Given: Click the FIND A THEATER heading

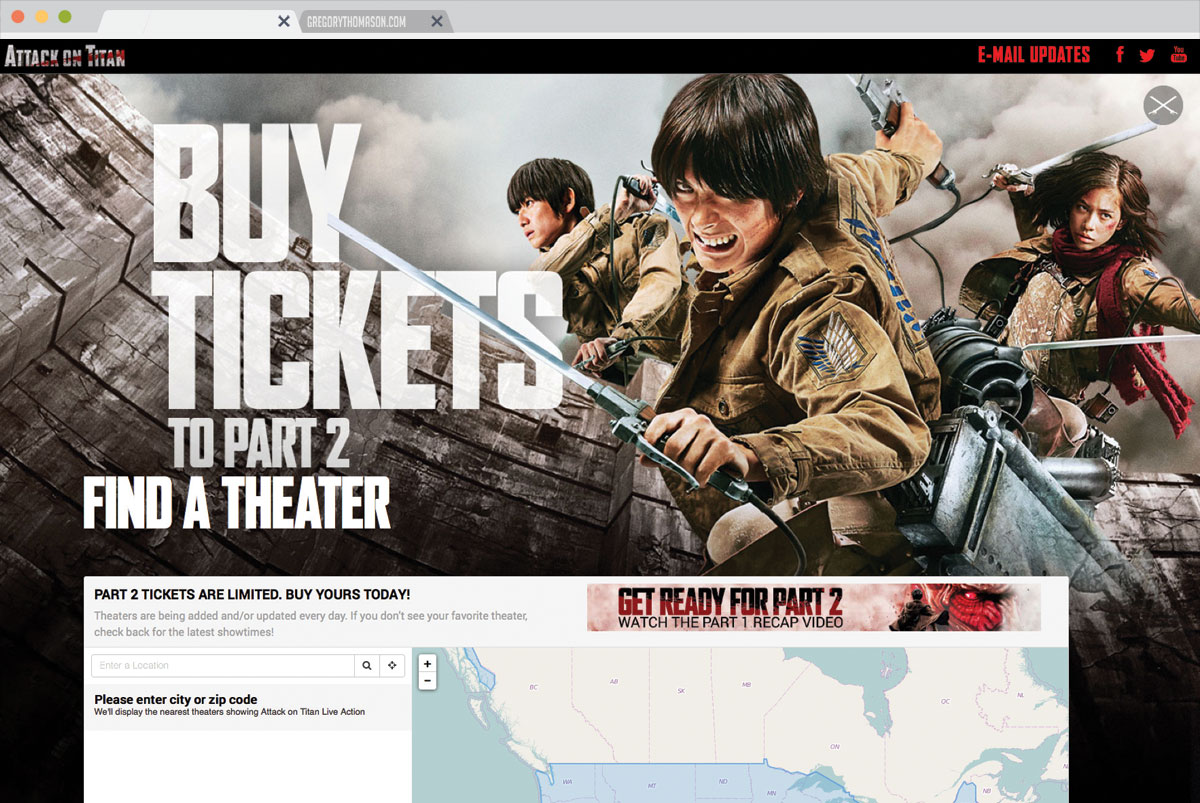Looking at the screenshot, I should click(x=236, y=503).
